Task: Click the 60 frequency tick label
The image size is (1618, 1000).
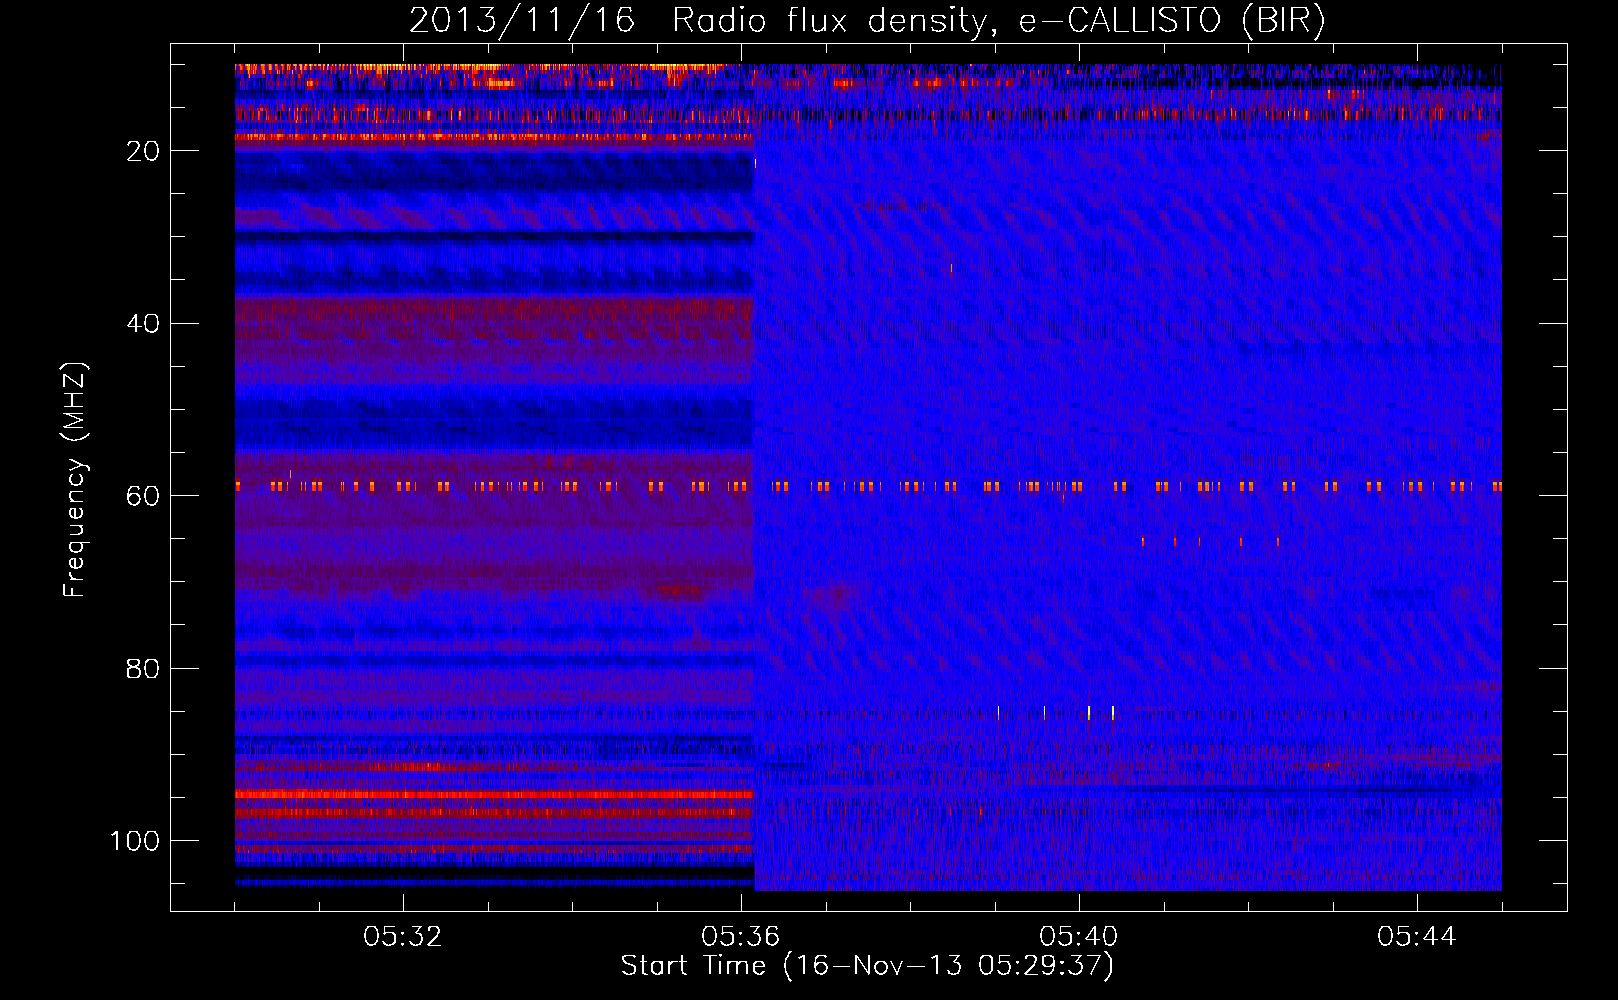Action: [x=144, y=496]
